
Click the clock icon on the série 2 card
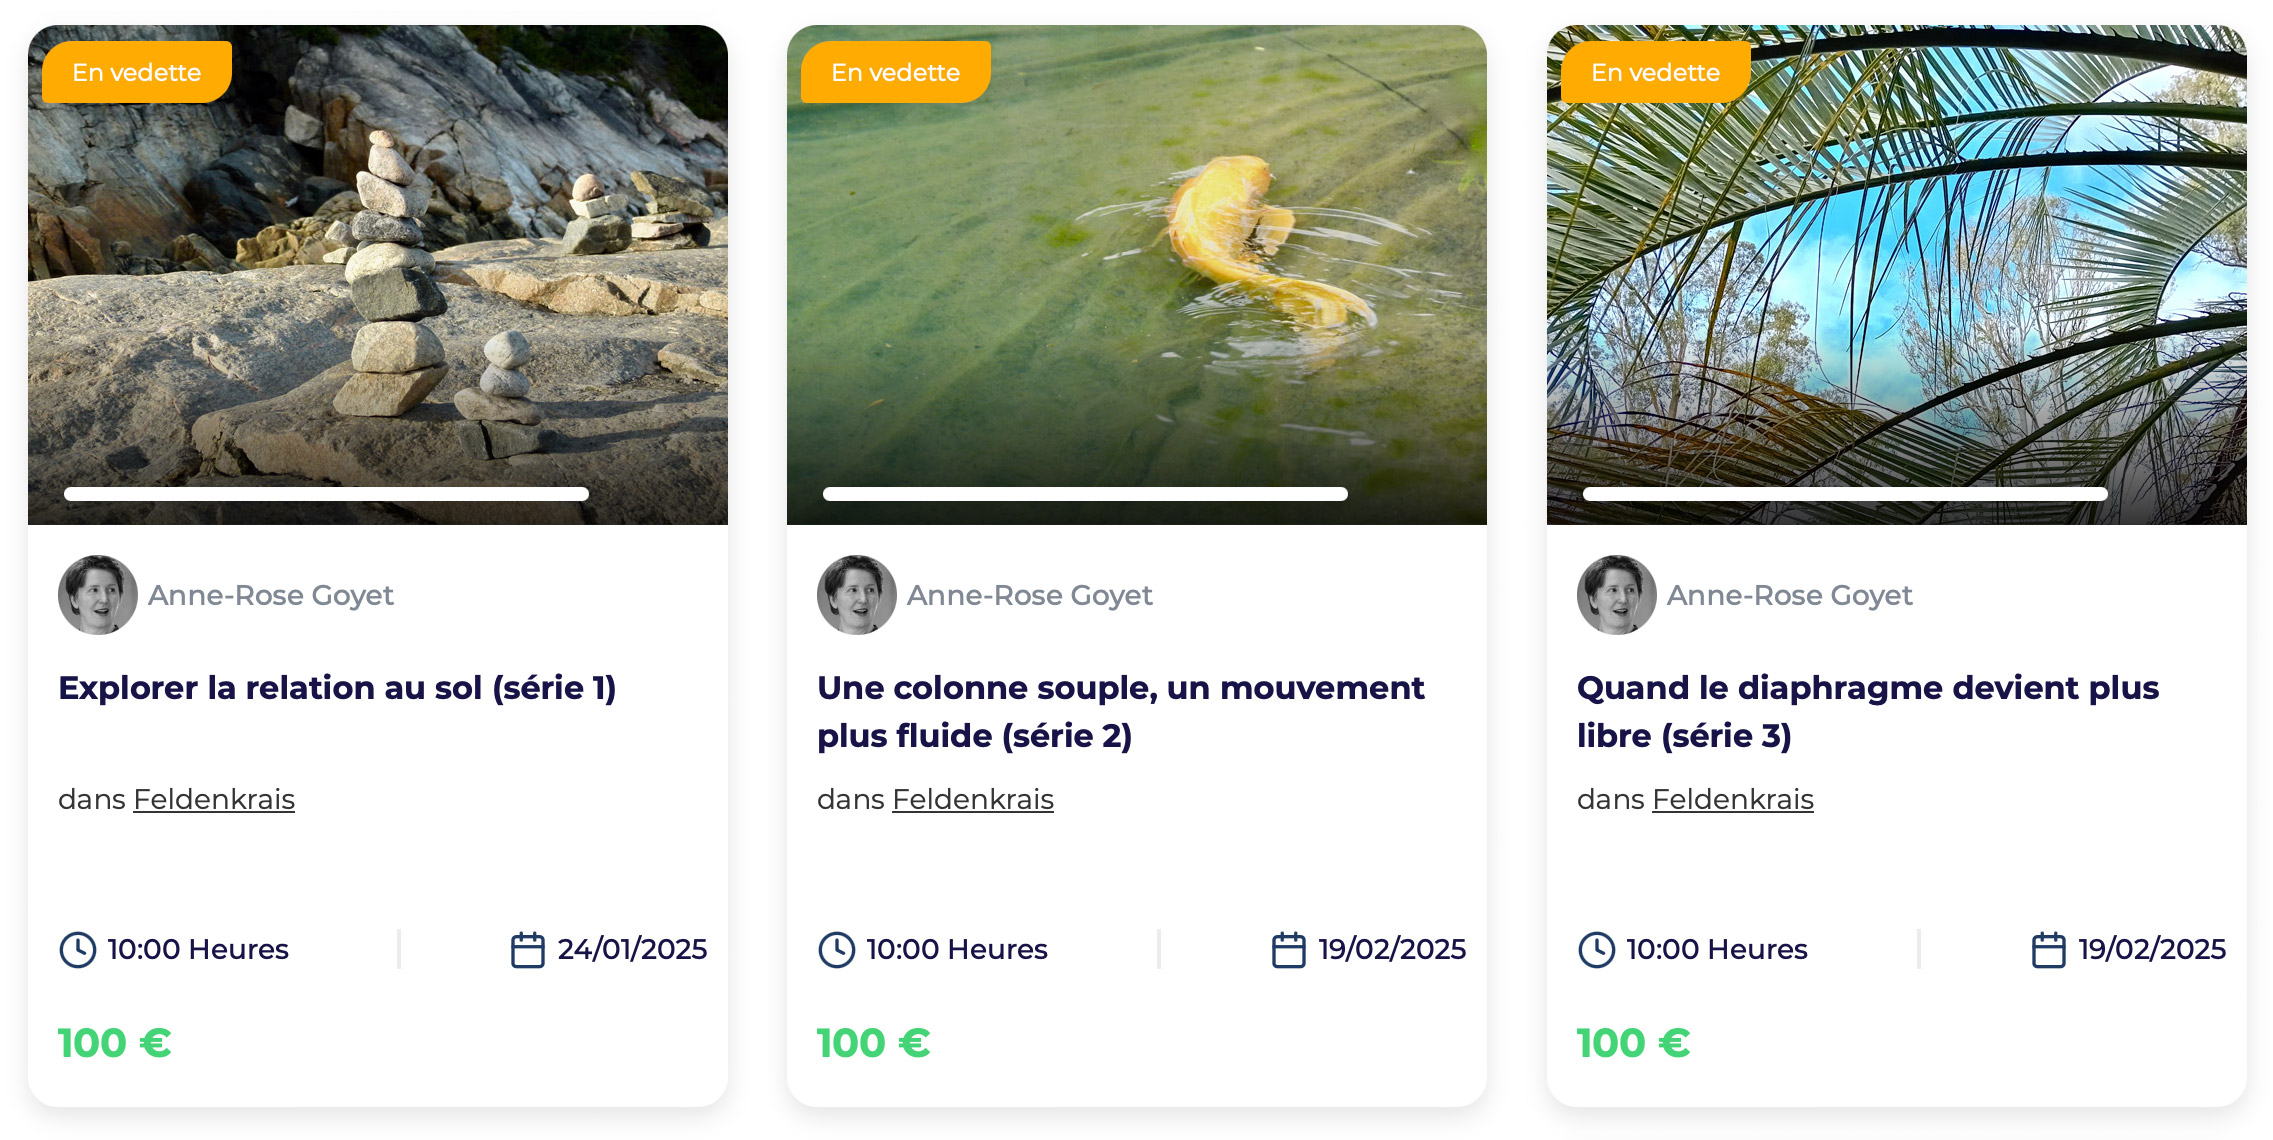click(836, 949)
